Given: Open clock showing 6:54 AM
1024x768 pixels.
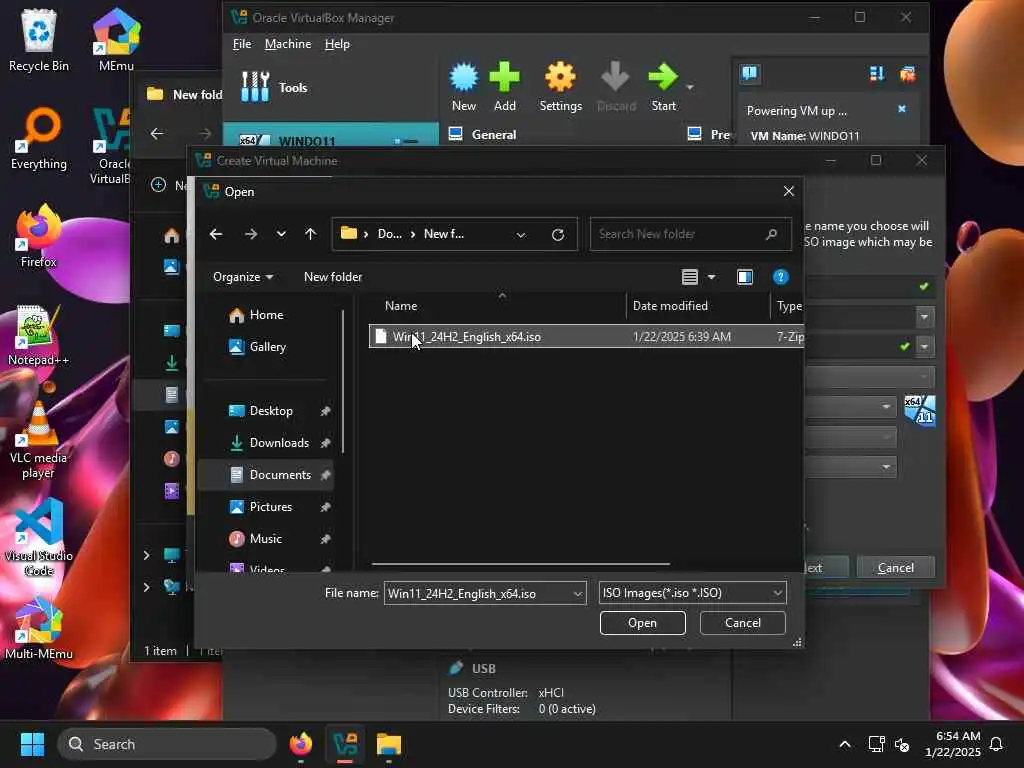Looking at the screenshot, I should [x=953, y=744].
